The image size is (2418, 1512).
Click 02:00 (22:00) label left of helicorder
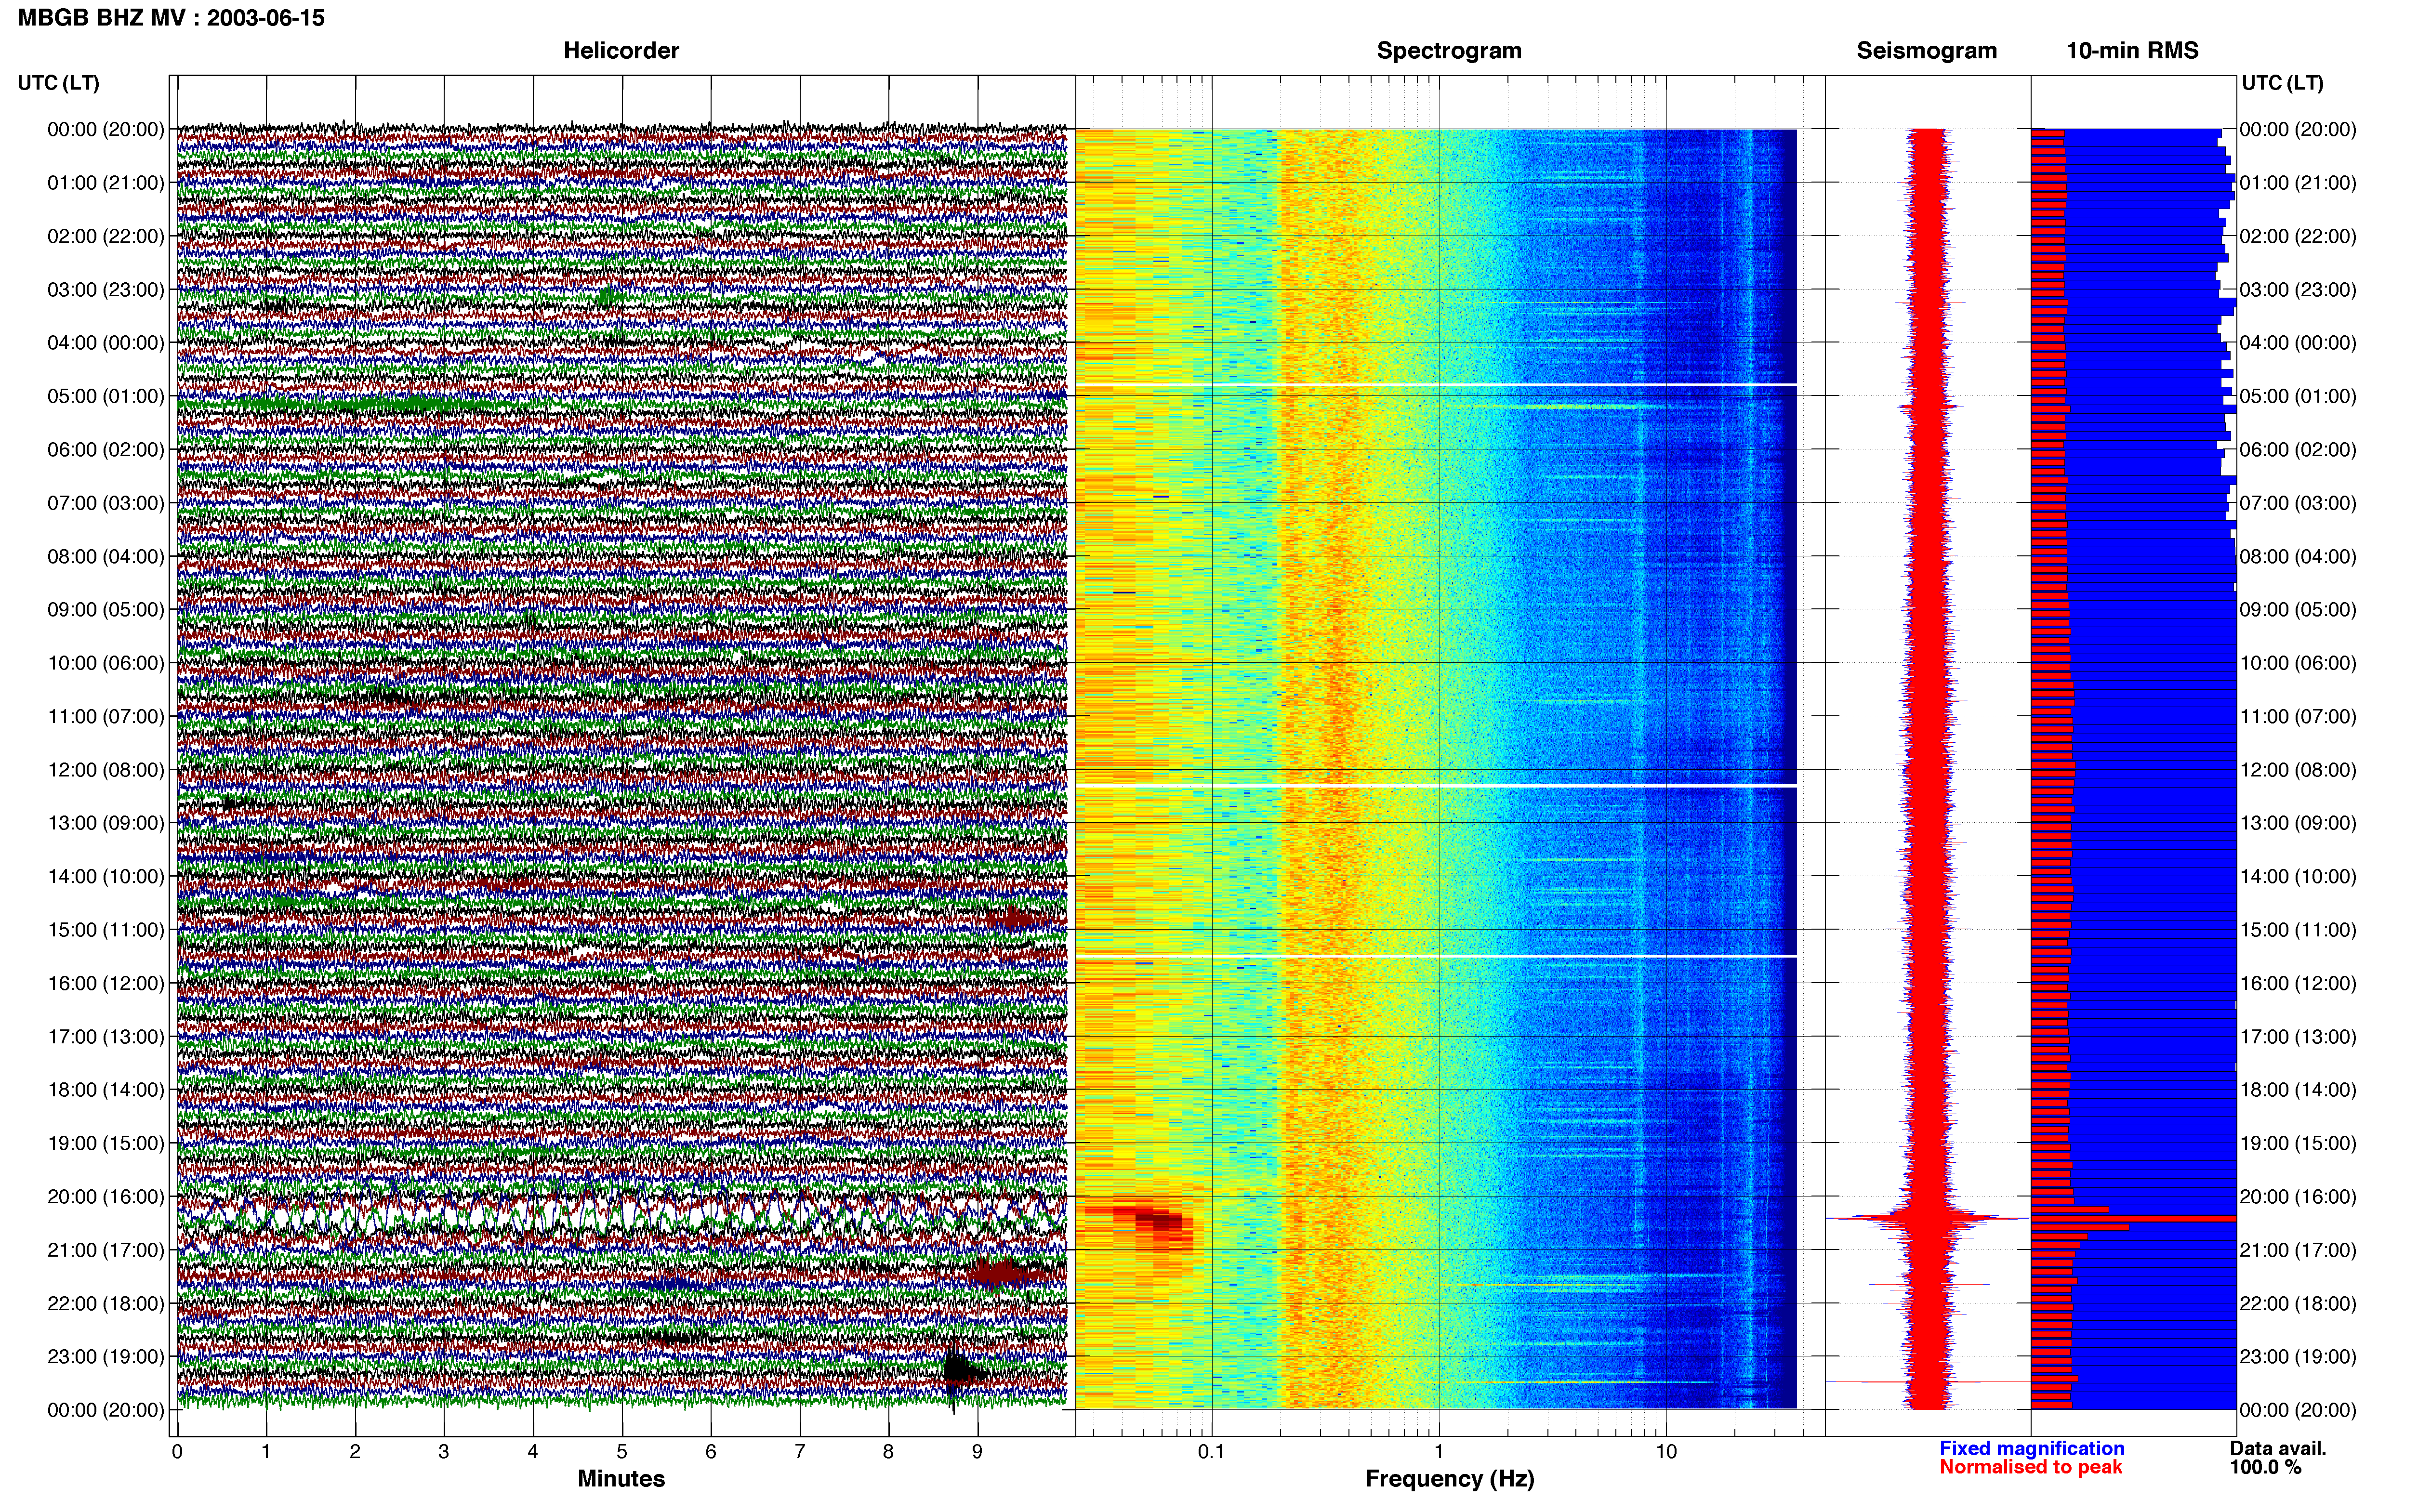[x=105, y=236]
